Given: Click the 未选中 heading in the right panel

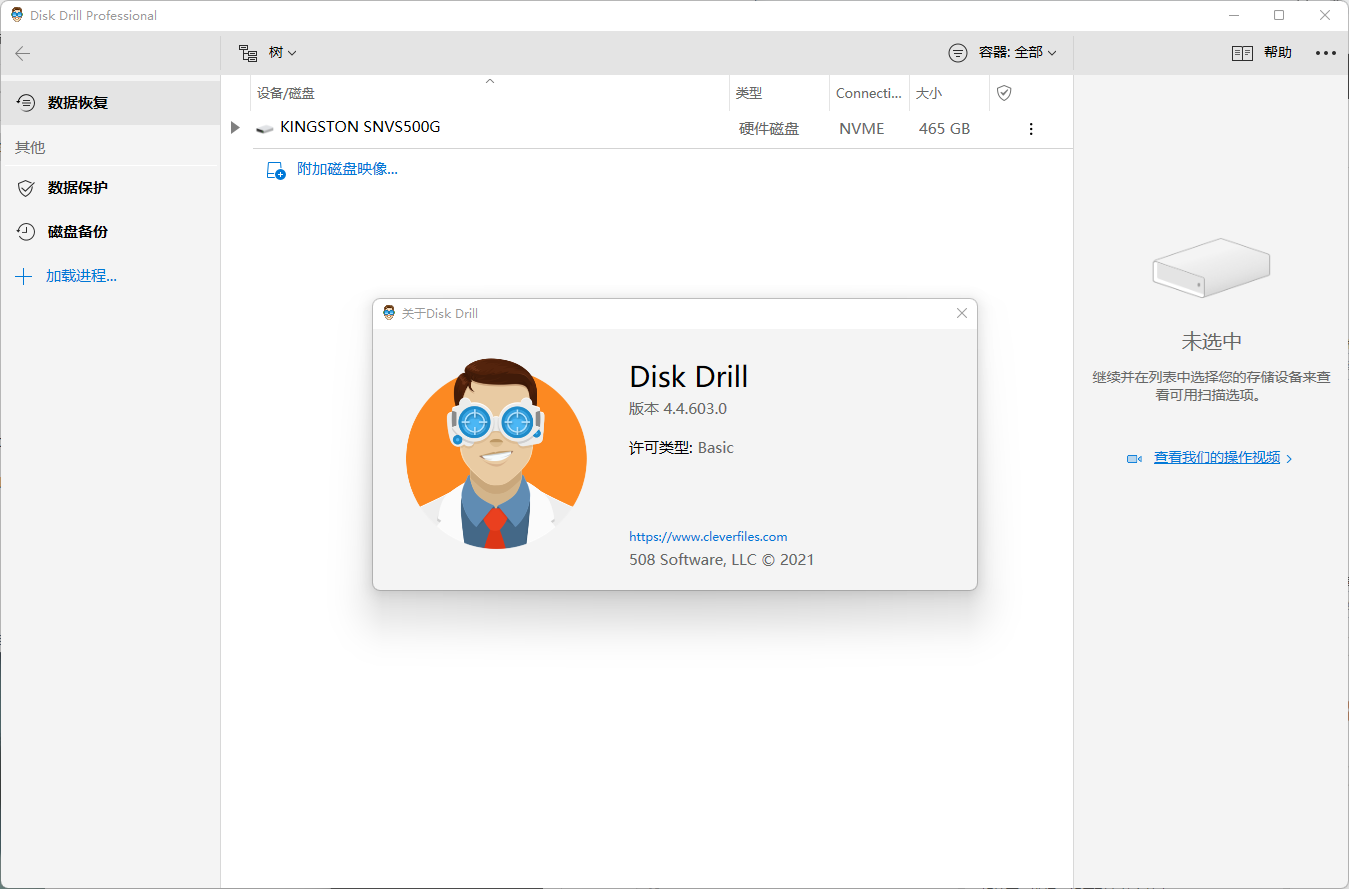Looking at the screenshot, I should [x=1212, y=341].
